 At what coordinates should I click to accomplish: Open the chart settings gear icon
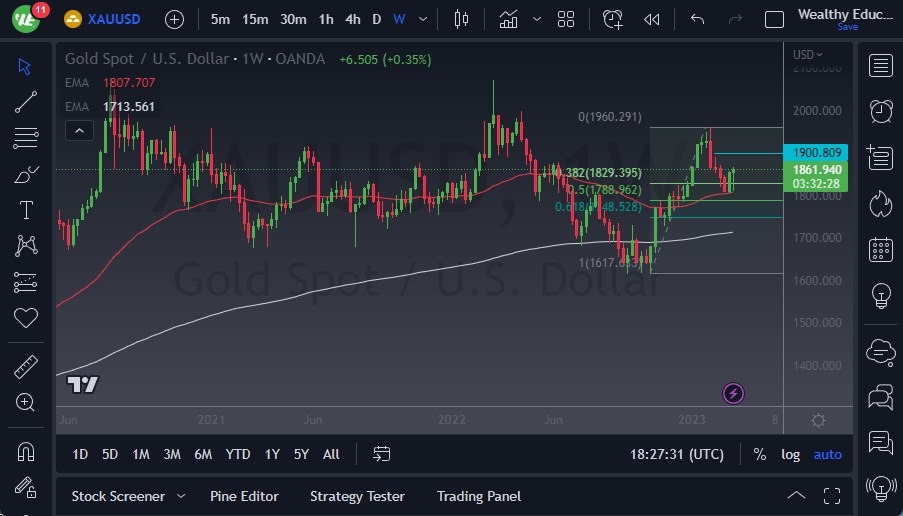(x=818, y=420)
